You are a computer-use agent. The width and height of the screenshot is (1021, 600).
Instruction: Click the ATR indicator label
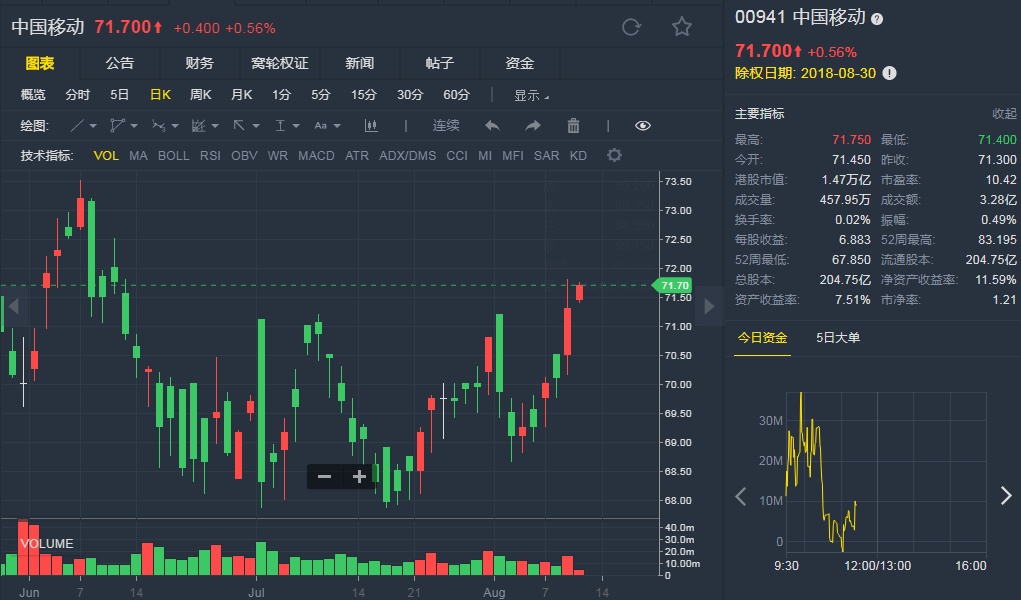357,156
